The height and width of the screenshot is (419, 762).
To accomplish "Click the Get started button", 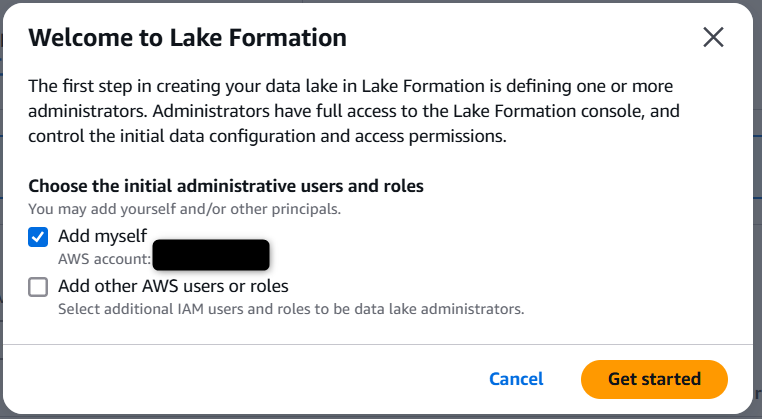I will 654,379.
